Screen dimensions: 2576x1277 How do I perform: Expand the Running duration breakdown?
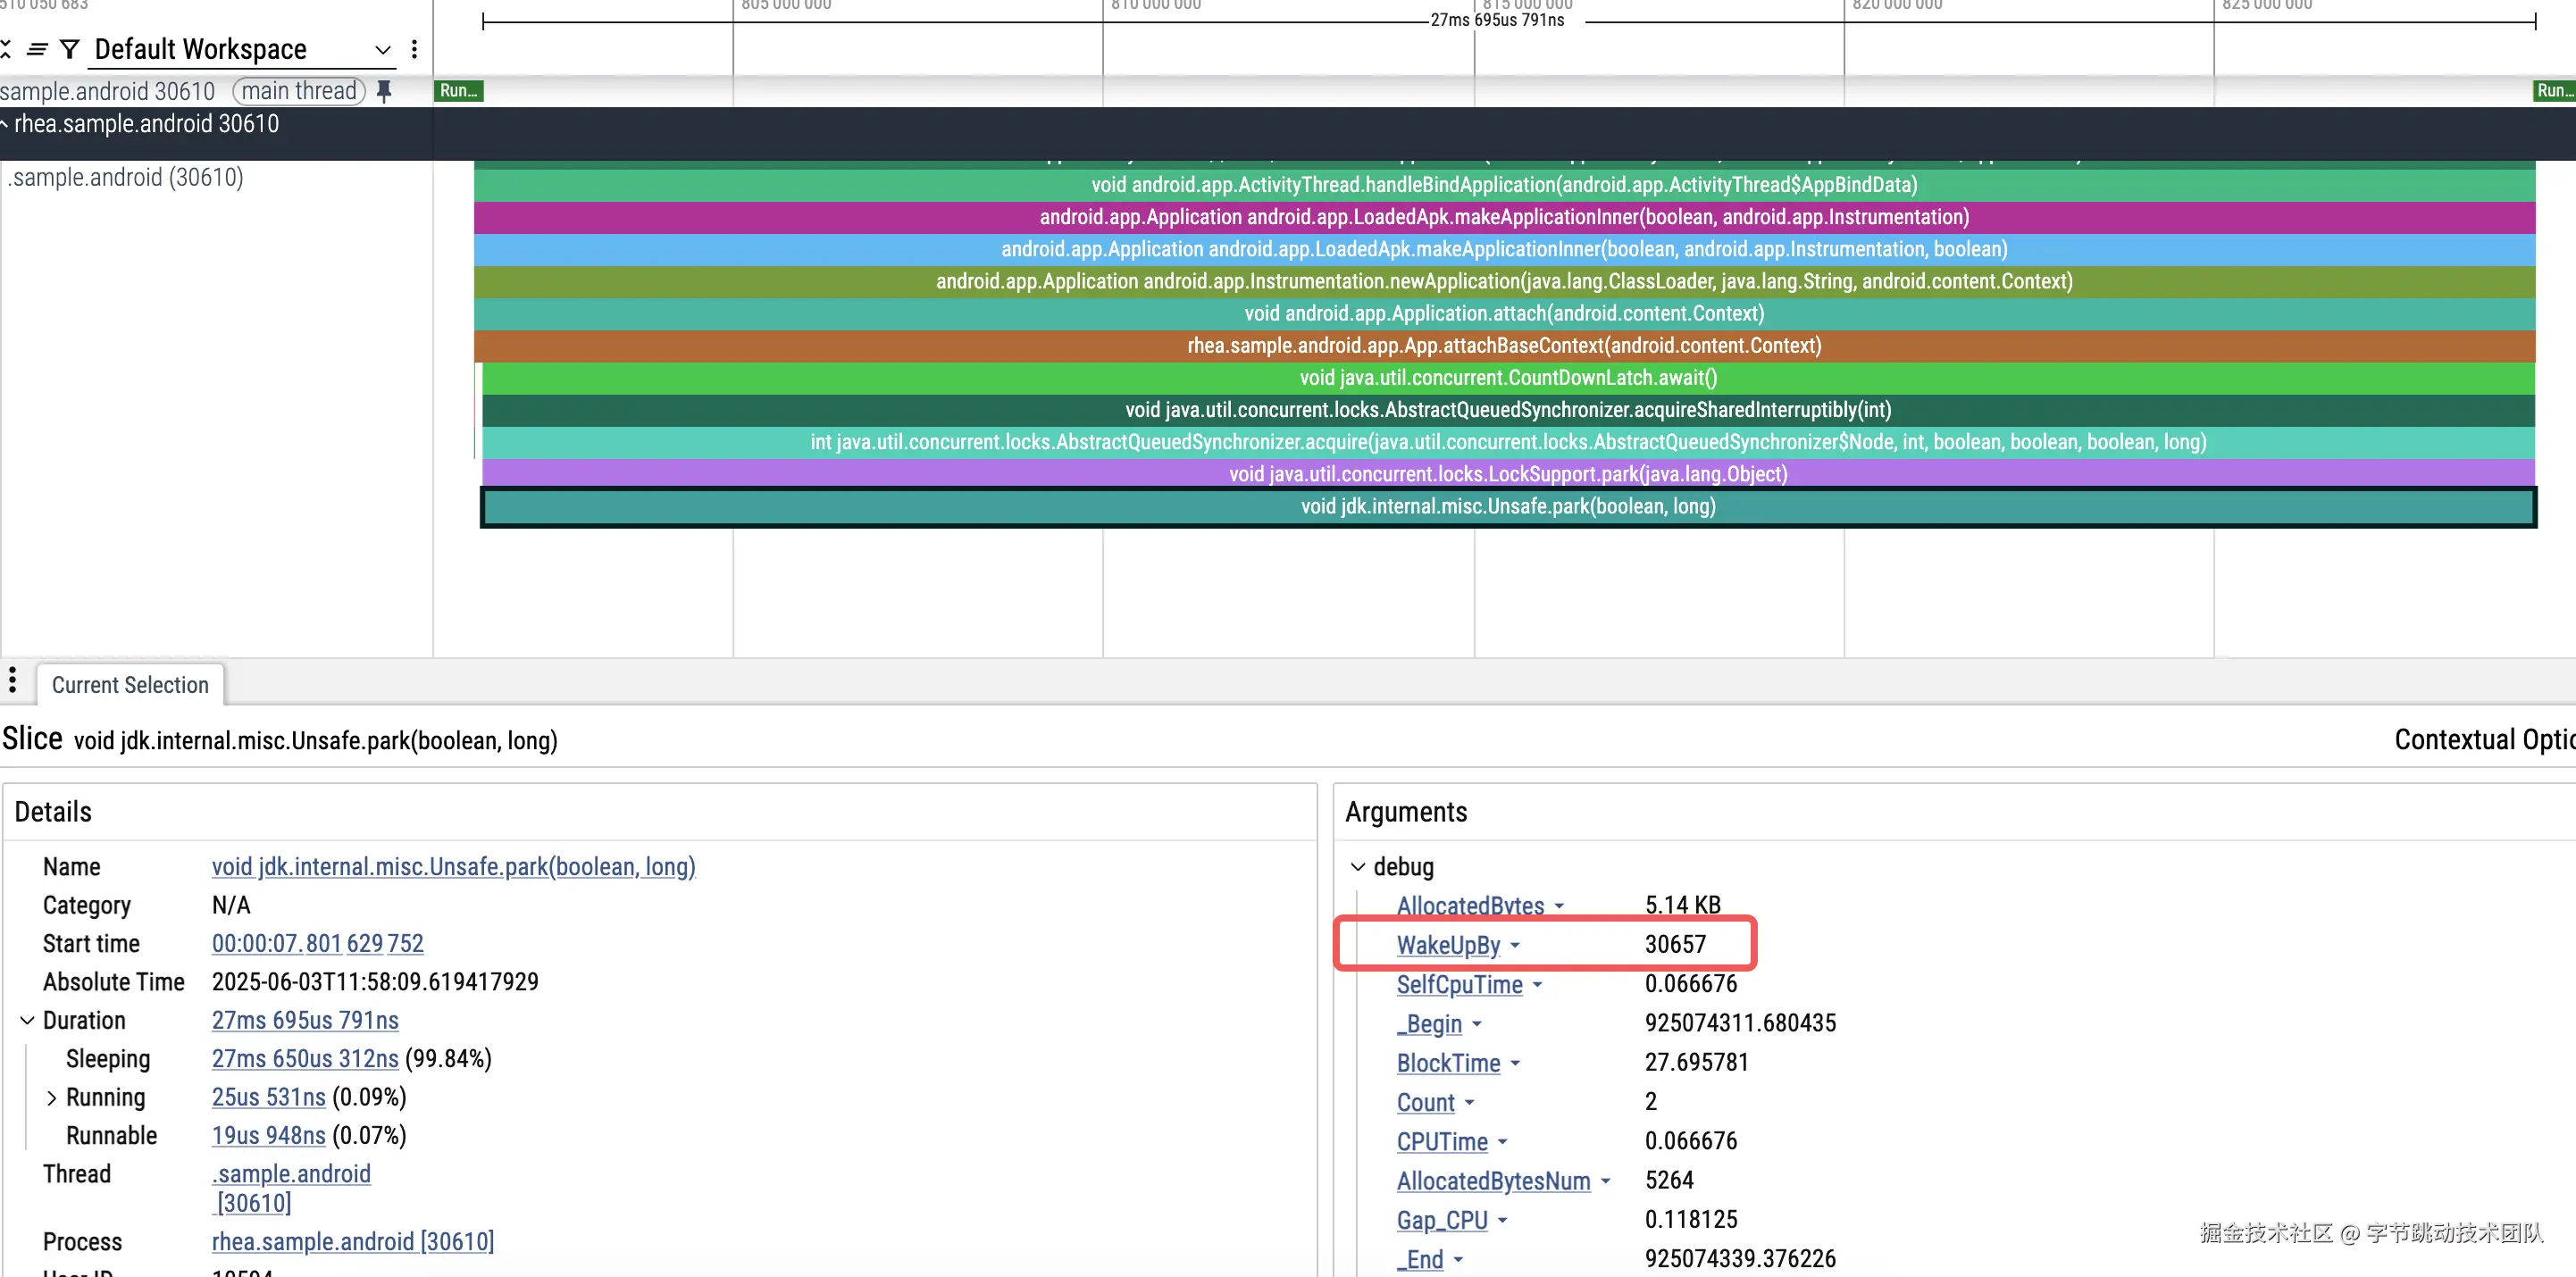51,1098
